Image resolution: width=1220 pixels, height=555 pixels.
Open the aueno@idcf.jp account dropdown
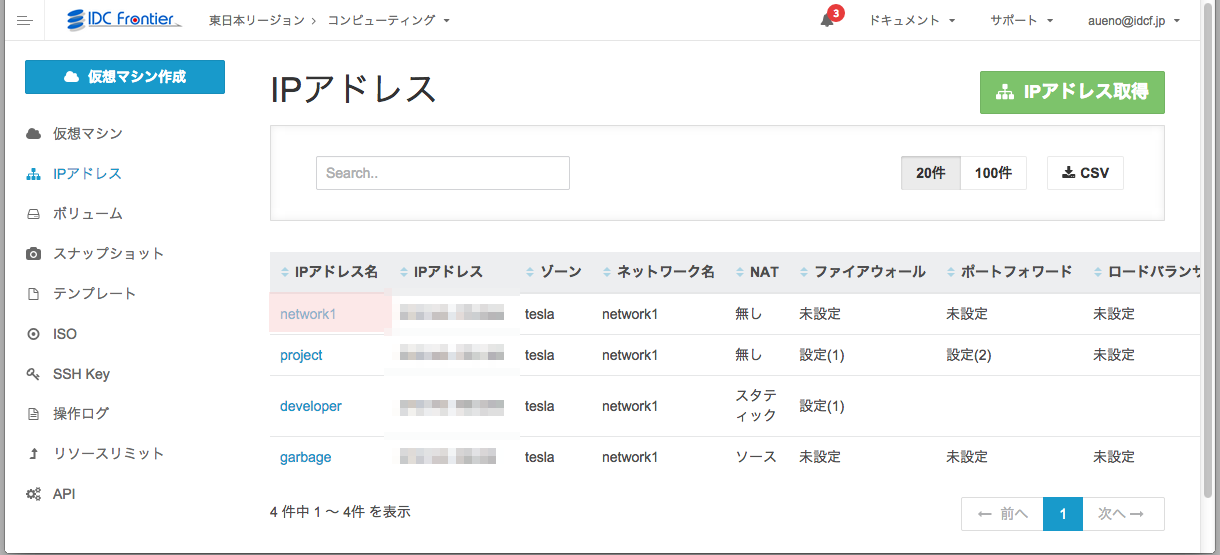1134,20
